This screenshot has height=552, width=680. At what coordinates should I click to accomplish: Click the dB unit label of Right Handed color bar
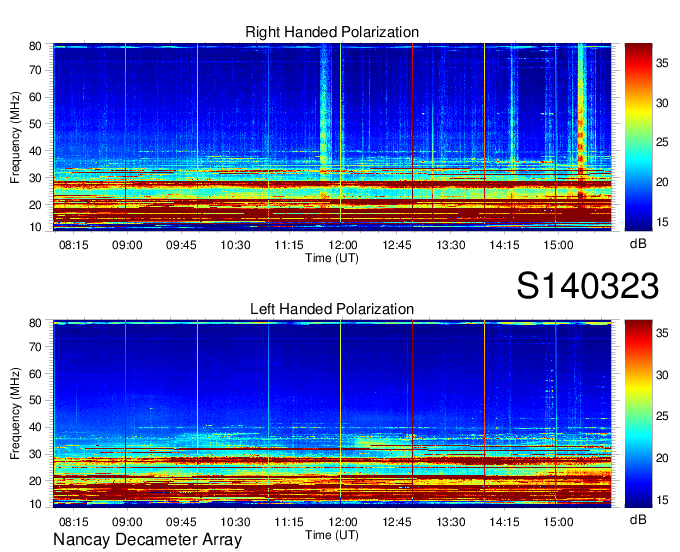pos(638,243)
